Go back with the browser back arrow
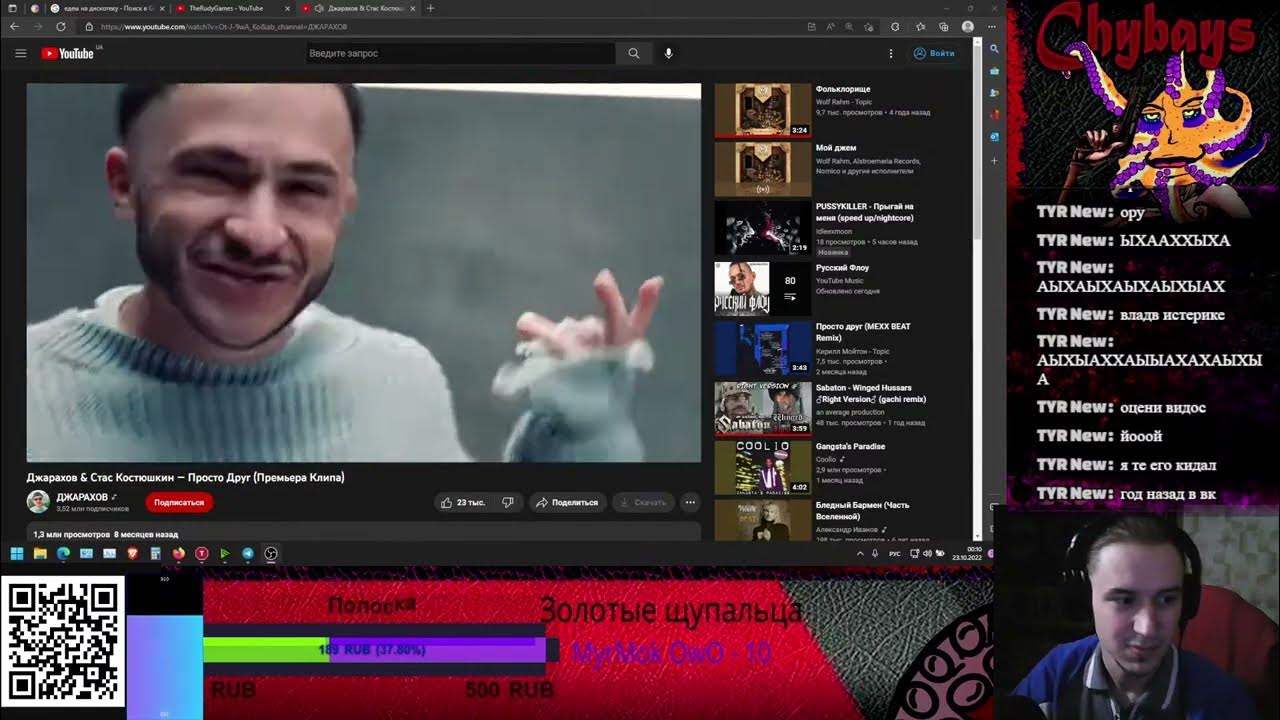Image resolution: width=1280 pixels, height=720 pixels. [x=15, y=26]
